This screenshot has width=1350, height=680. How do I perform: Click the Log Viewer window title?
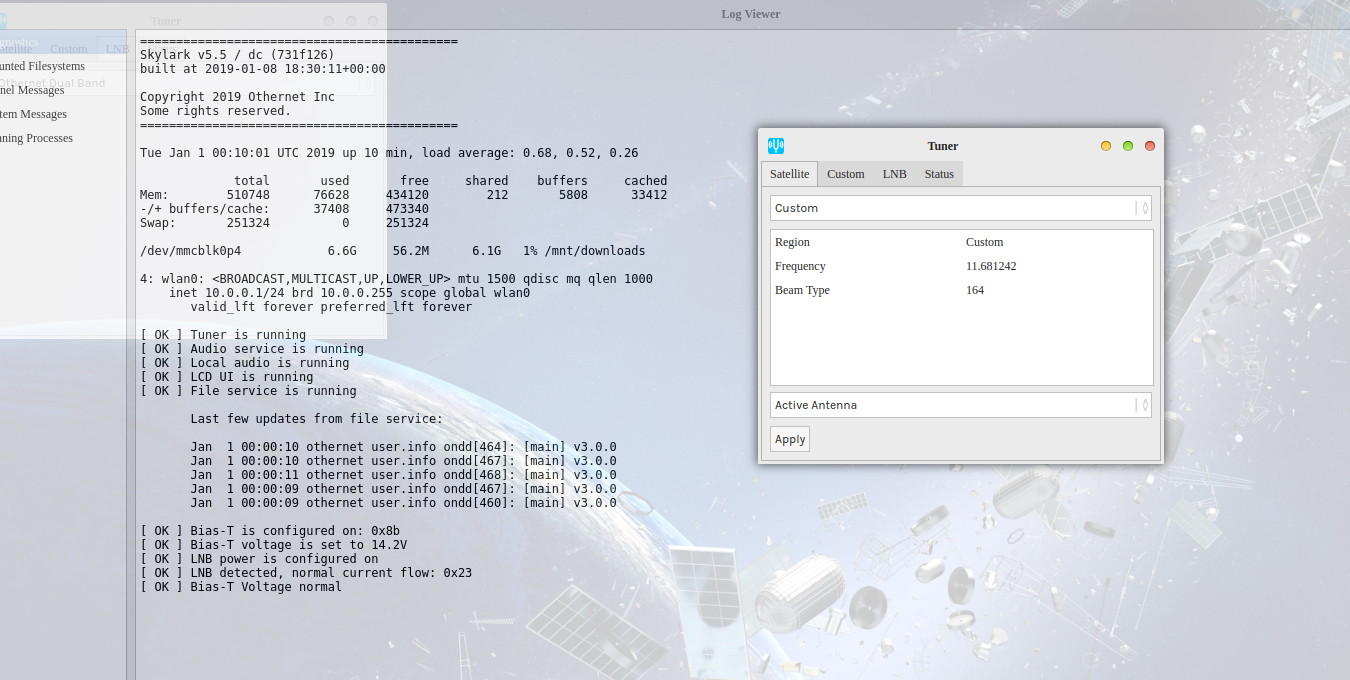[x=751, y=14]
